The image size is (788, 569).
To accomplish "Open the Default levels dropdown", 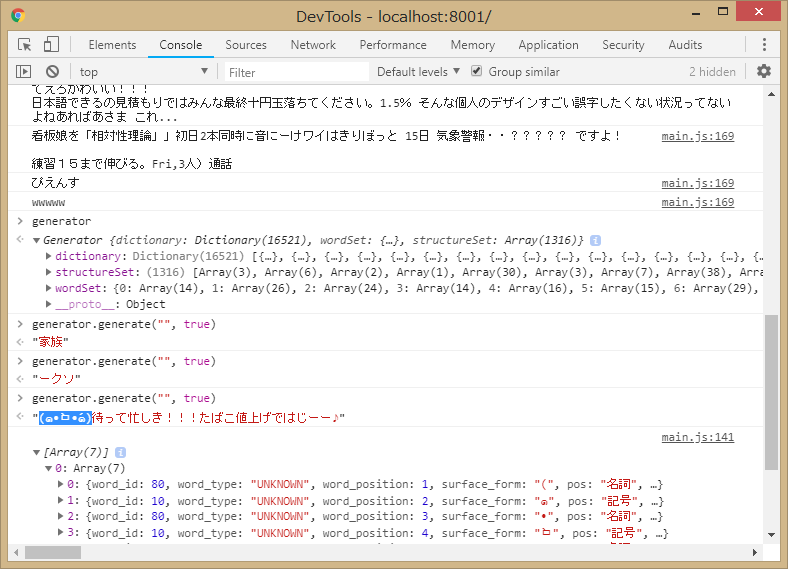I will tap(418, 72).
